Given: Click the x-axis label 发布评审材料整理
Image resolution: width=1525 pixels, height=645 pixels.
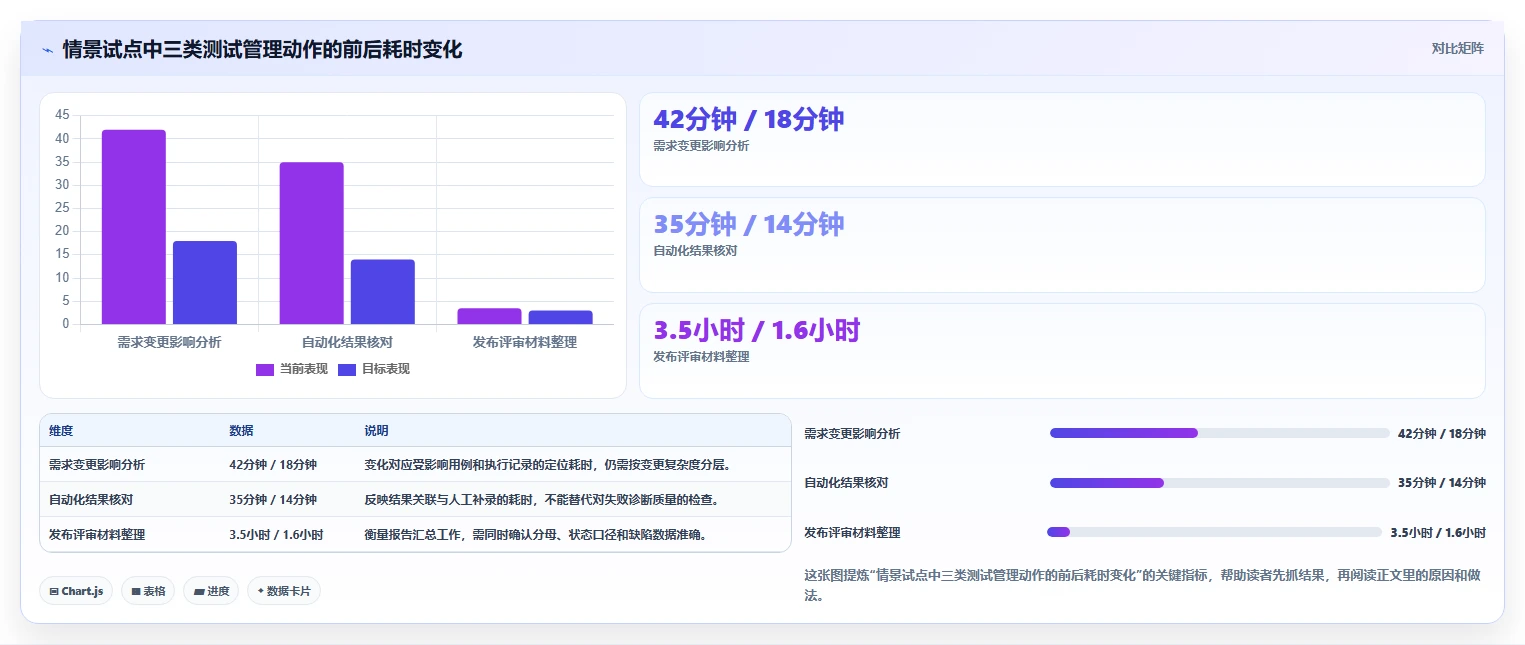Looking at the screenshot, I should pyautogui.click(x=525, y=342).
